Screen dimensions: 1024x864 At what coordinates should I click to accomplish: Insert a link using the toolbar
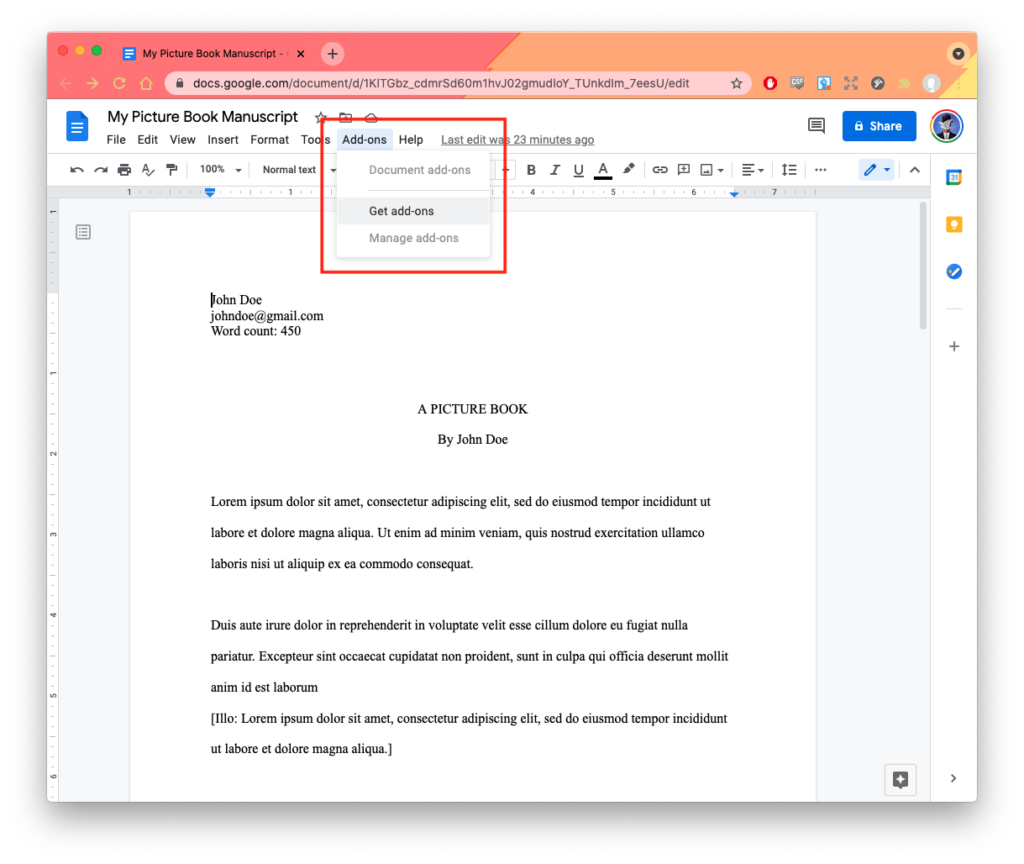(x=660, y=169)
